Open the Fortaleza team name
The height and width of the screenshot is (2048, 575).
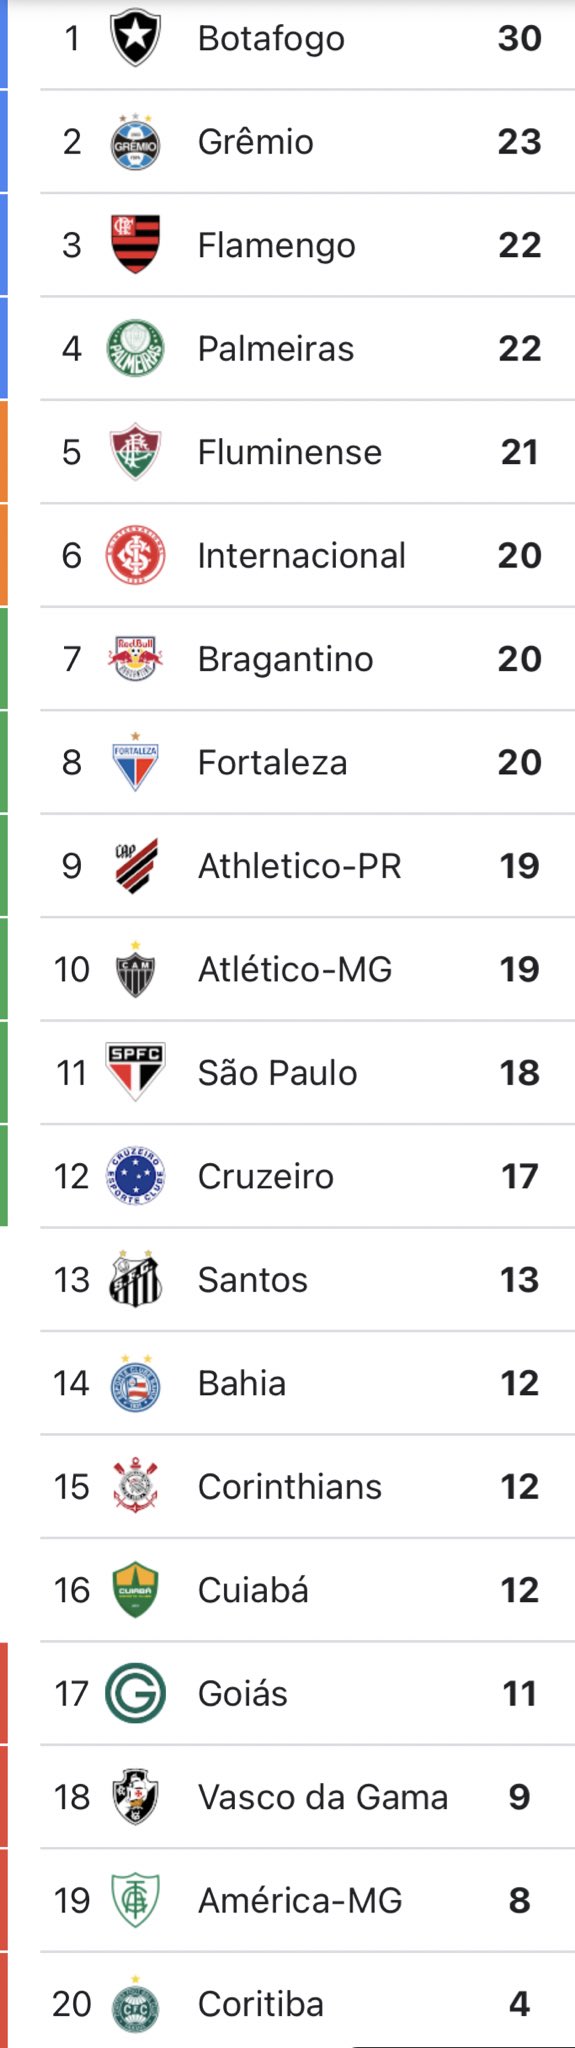click(x=272, y=763)
